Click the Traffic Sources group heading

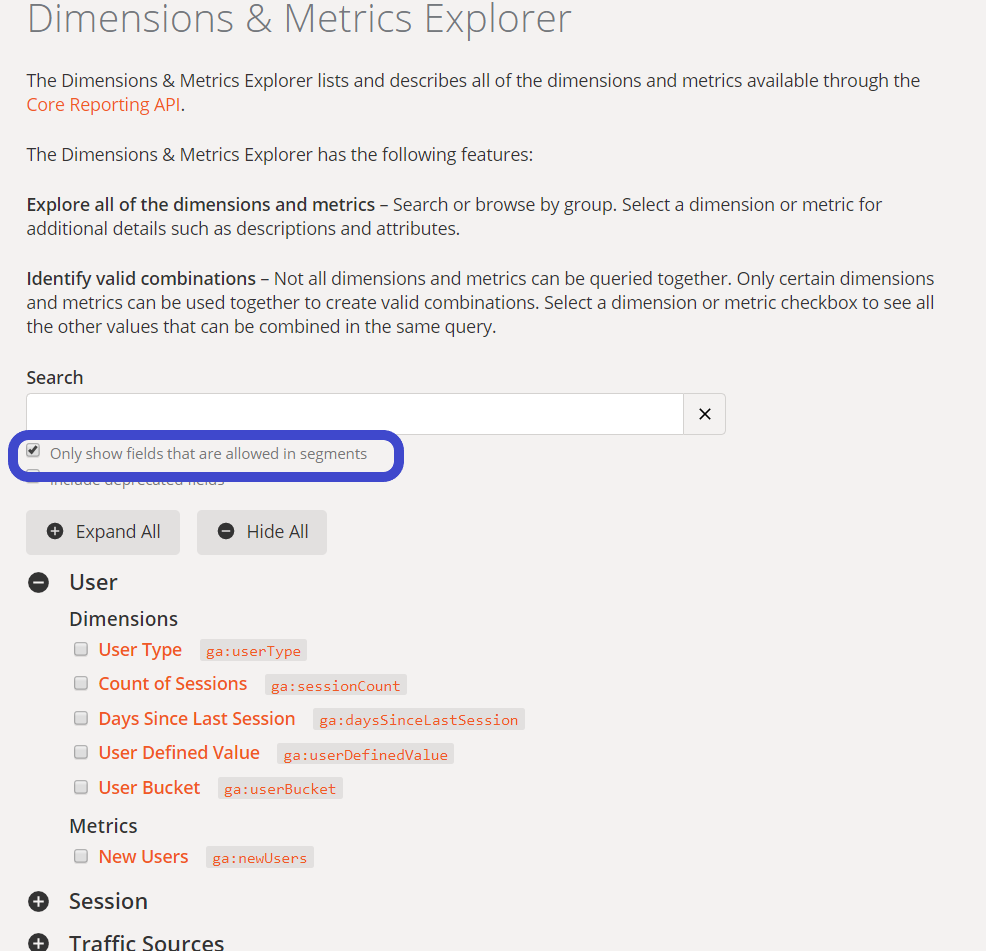click(147, 942)
